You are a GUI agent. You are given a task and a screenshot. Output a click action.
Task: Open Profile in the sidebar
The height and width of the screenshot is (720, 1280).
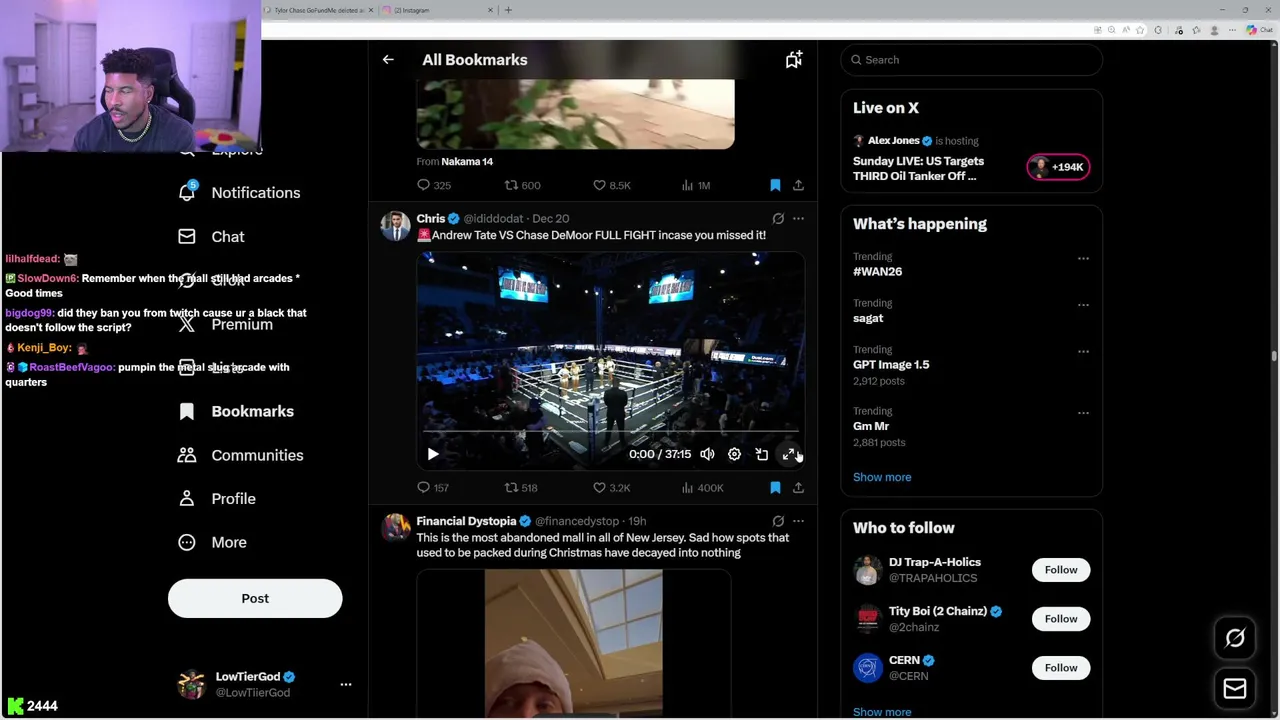(x=233, y=499)
